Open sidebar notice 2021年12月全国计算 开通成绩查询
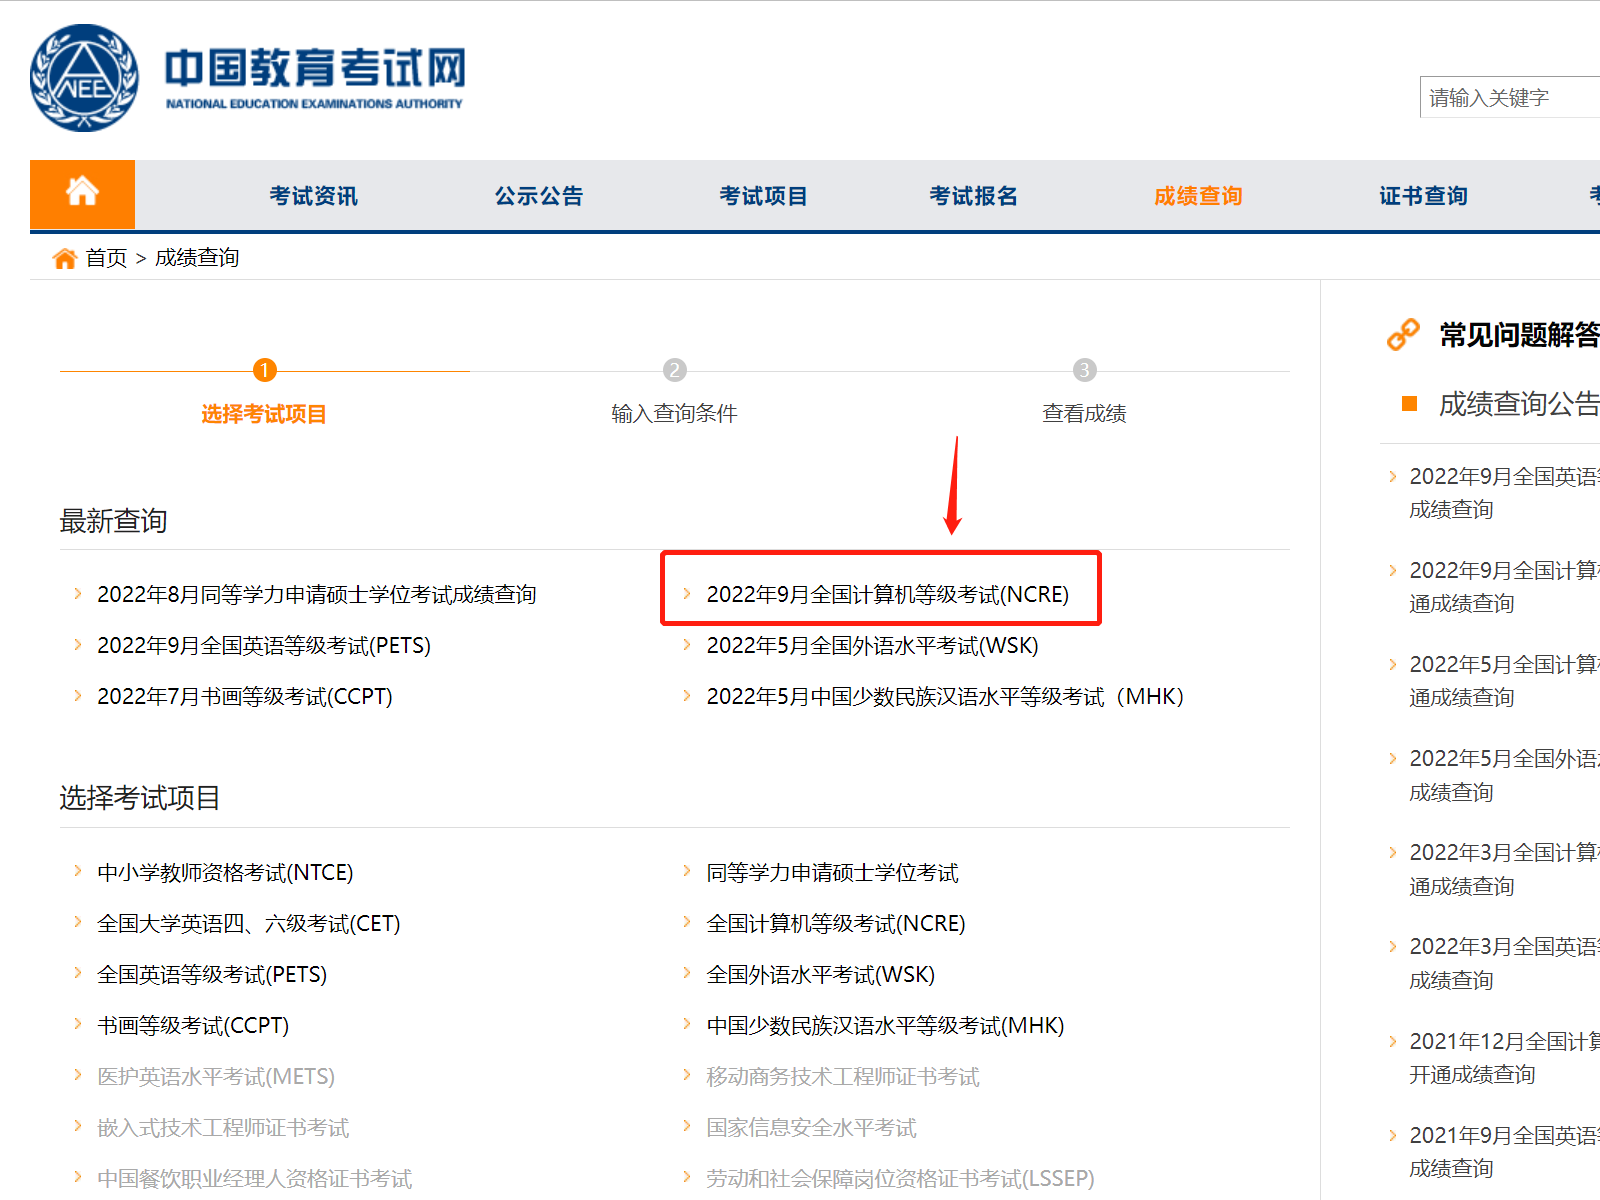This screenshot has height=1200, width=1600. 1504,1058
